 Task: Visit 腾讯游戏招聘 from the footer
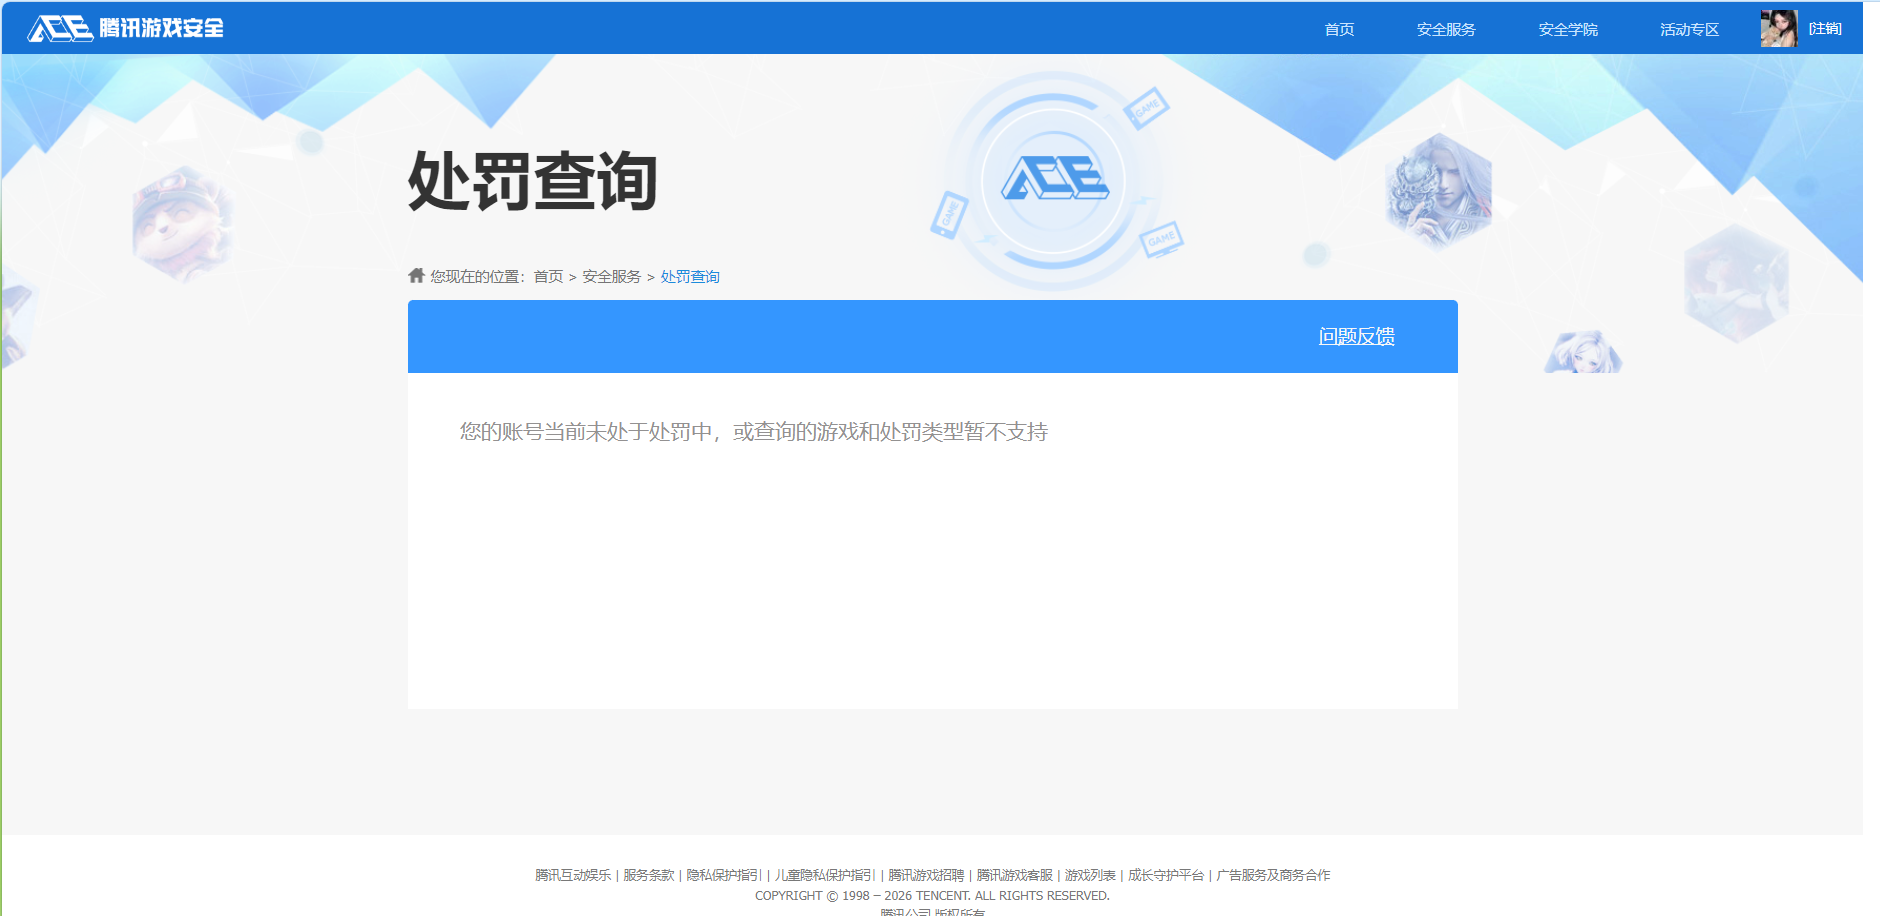925,874
